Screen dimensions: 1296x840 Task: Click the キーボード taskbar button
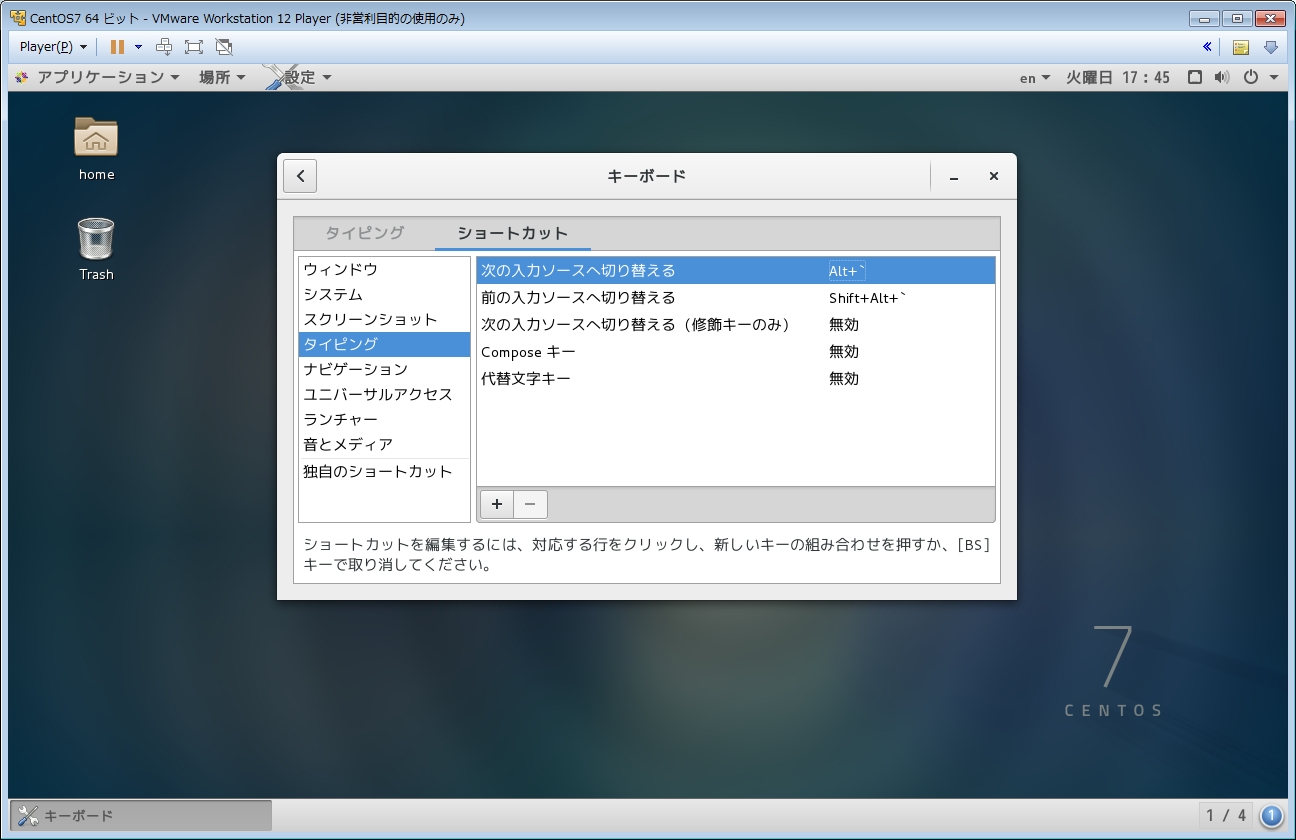point(141,815)
